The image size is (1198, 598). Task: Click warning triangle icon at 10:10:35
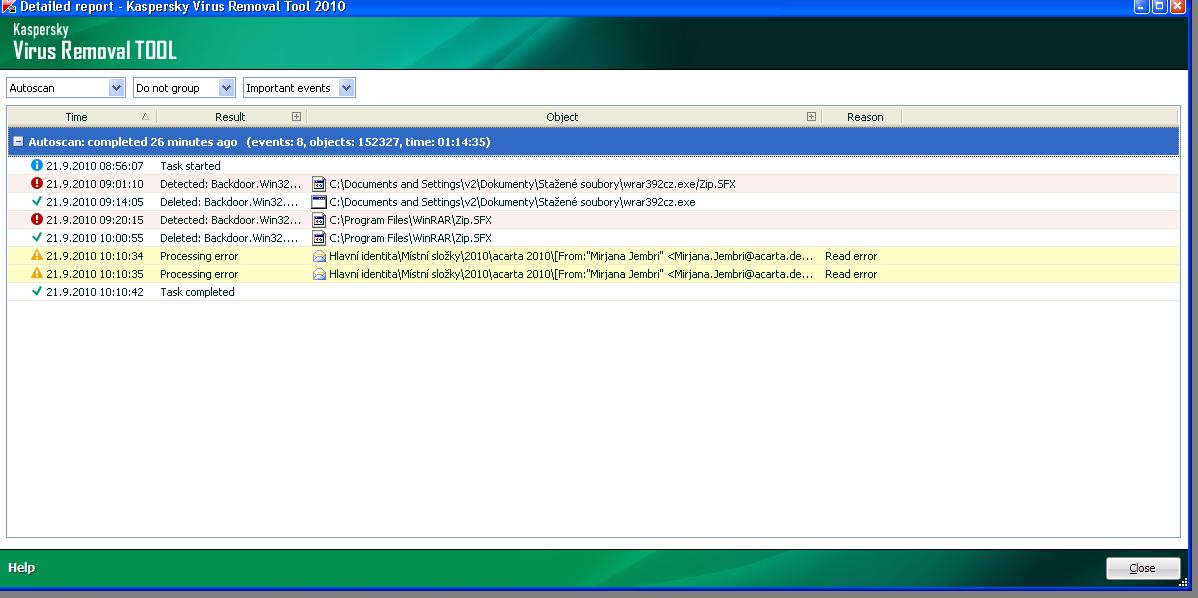click(37, 273)
